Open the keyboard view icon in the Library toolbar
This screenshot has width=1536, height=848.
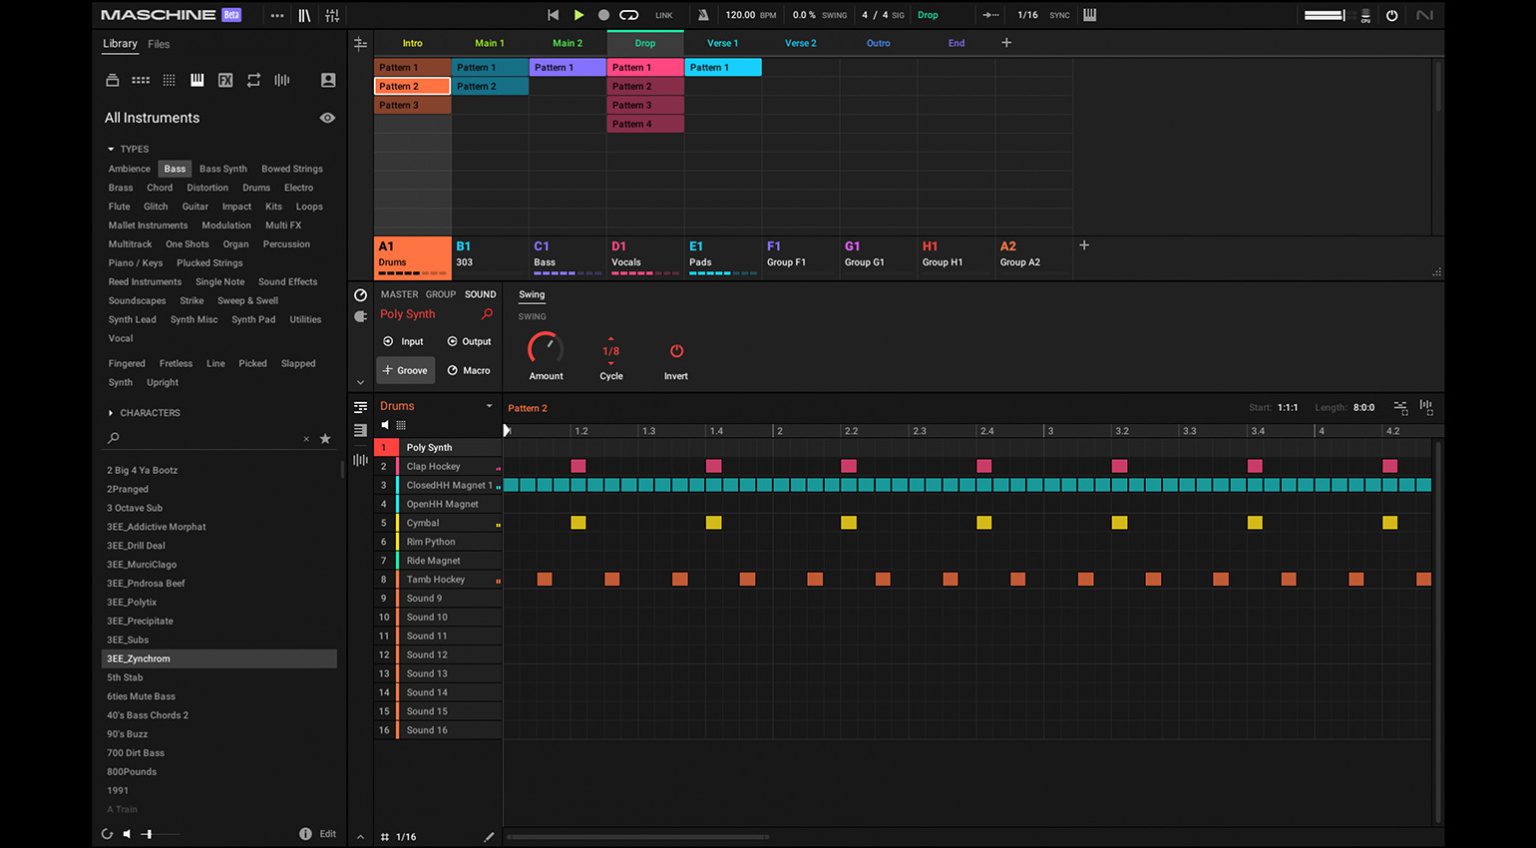(197, 80)
